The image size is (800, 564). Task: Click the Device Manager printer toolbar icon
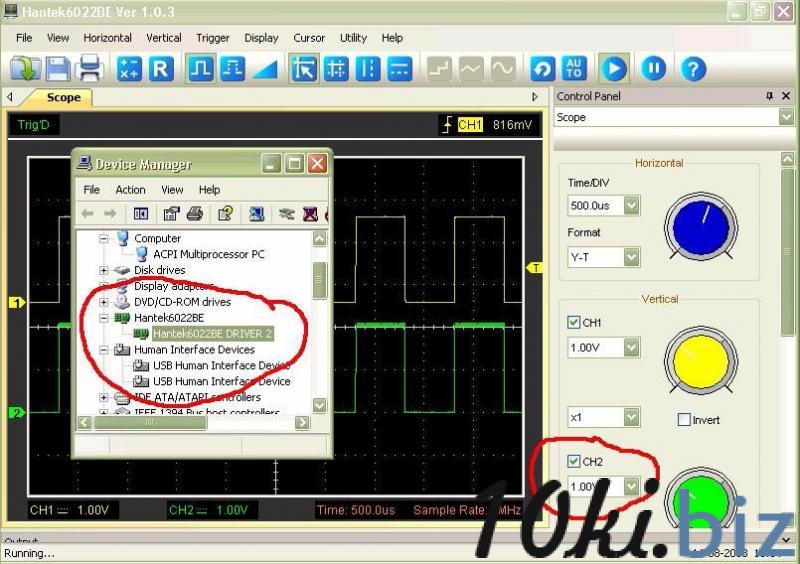[x=195, y=213]
